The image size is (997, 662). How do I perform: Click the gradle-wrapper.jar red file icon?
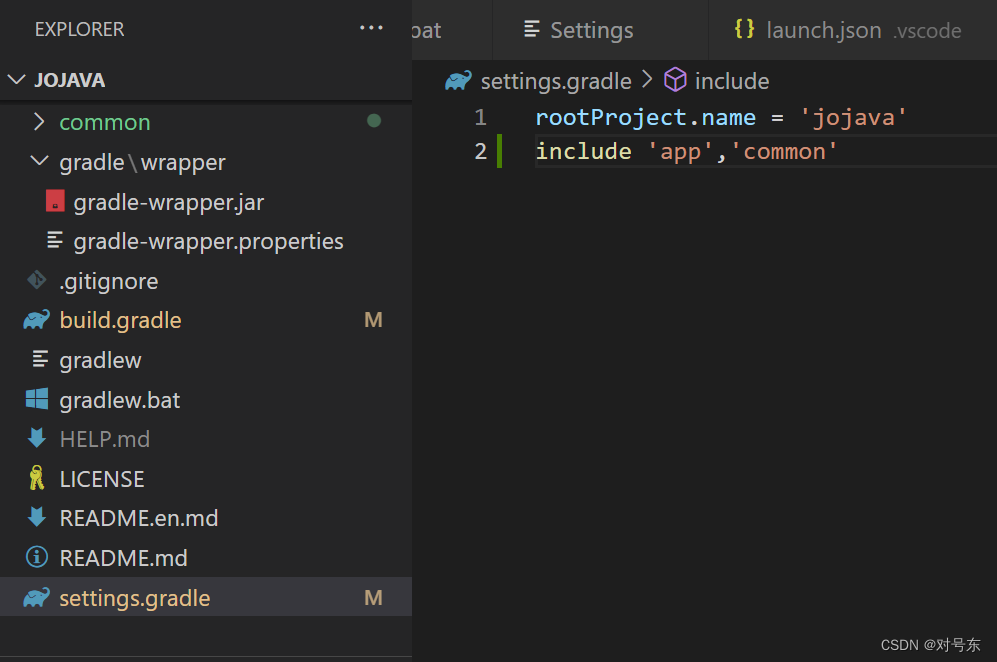coord(56,201)
